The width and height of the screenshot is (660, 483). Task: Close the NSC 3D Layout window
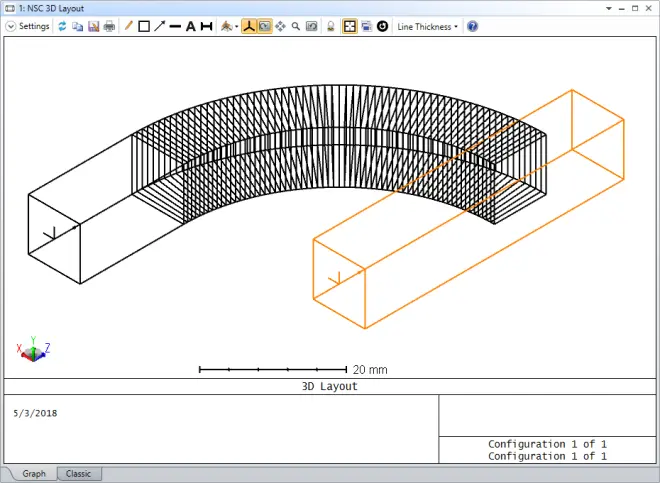click(649, 8)
